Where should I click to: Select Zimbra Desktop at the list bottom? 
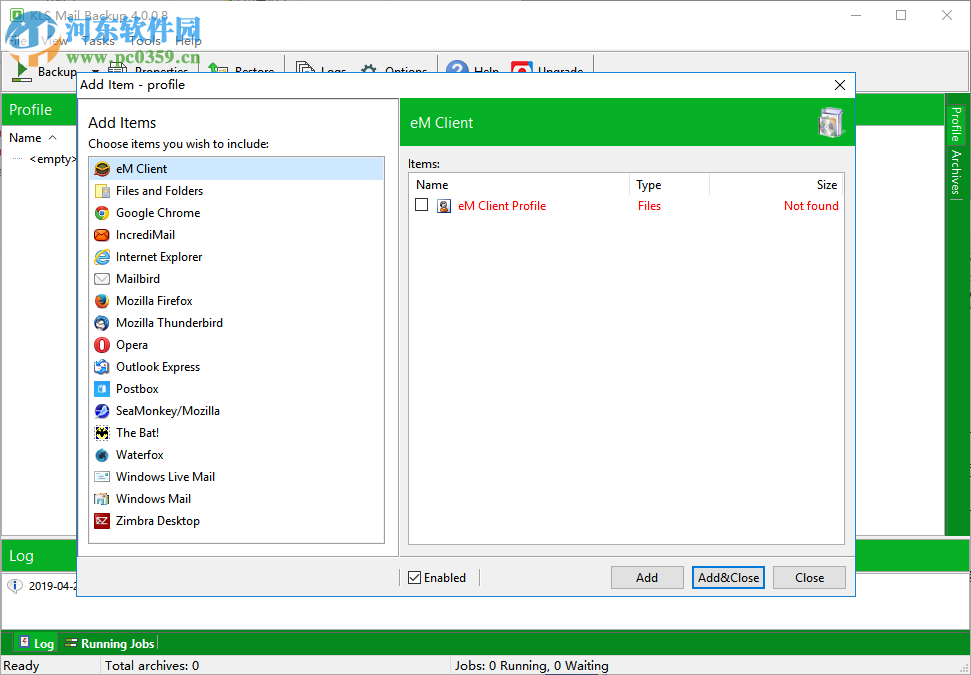[157, 520]
